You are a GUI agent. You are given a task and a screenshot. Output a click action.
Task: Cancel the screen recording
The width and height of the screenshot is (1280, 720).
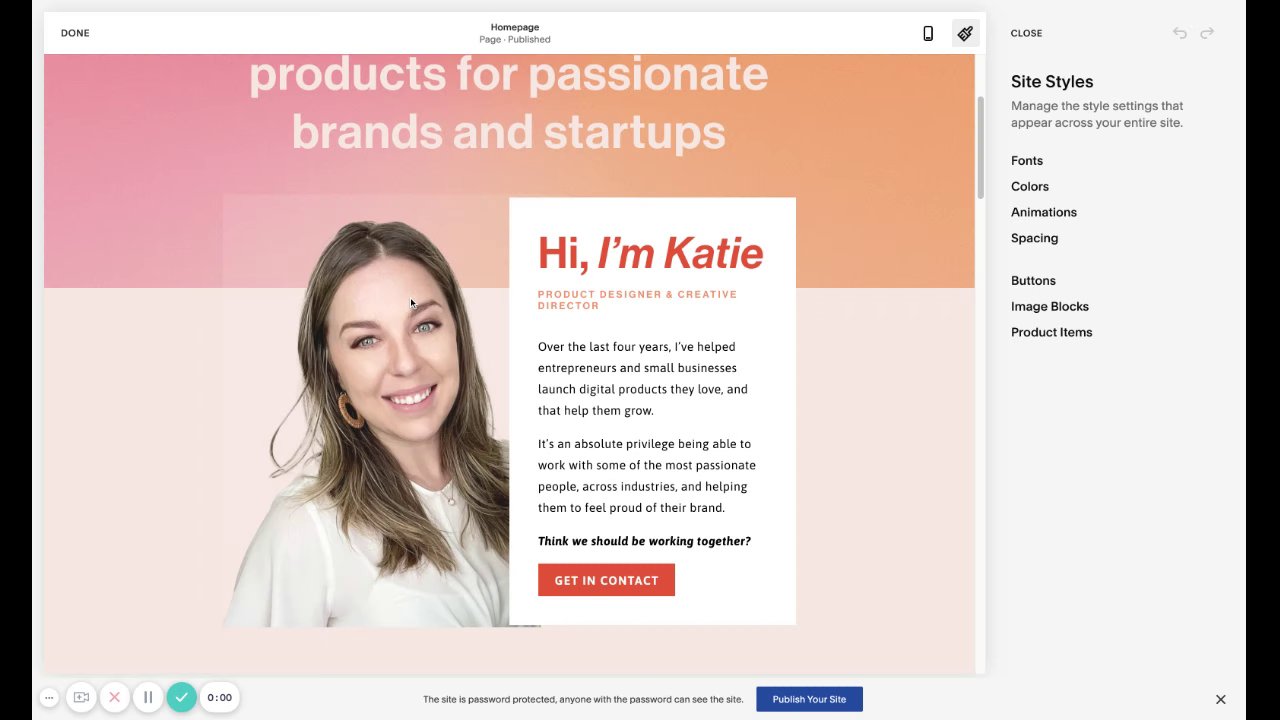click(114, 697)
